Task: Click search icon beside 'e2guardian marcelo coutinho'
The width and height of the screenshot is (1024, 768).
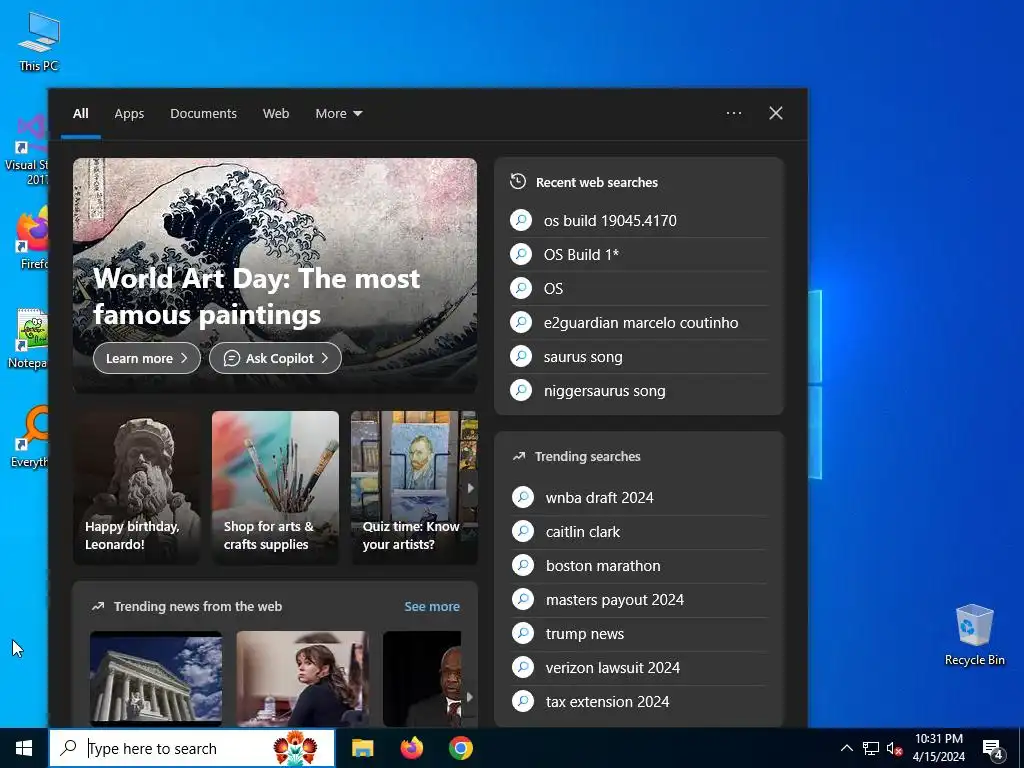Action: pyautogui.click(x=521, y=322)
